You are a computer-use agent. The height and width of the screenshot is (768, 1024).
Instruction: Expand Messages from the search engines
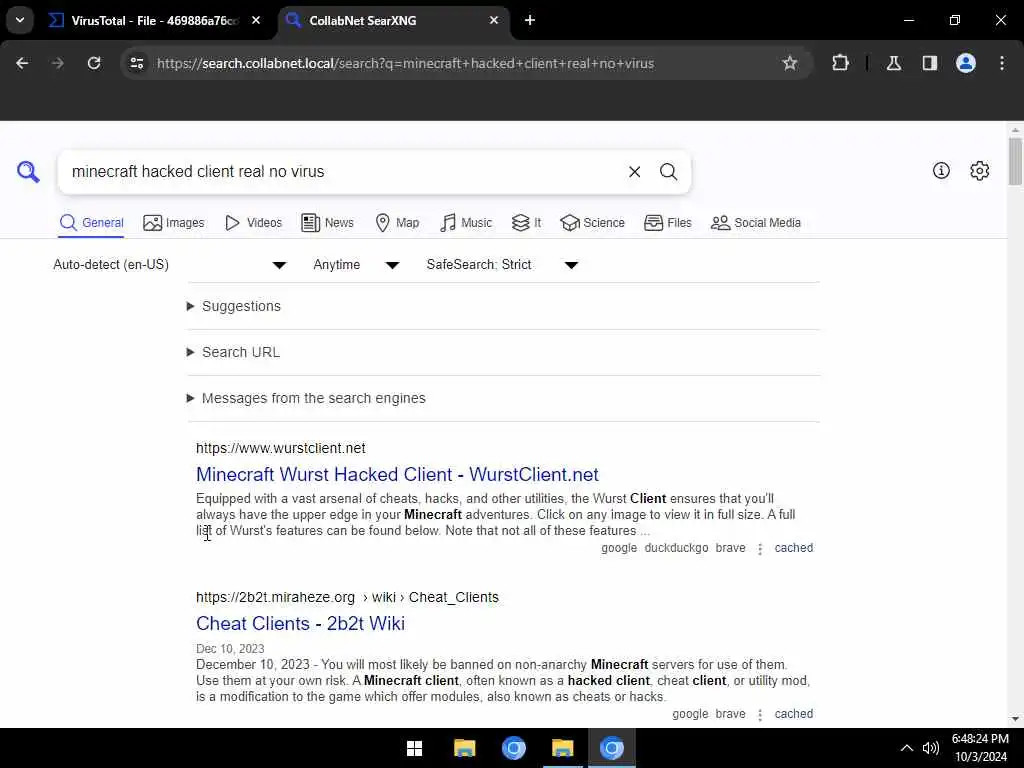306,398
